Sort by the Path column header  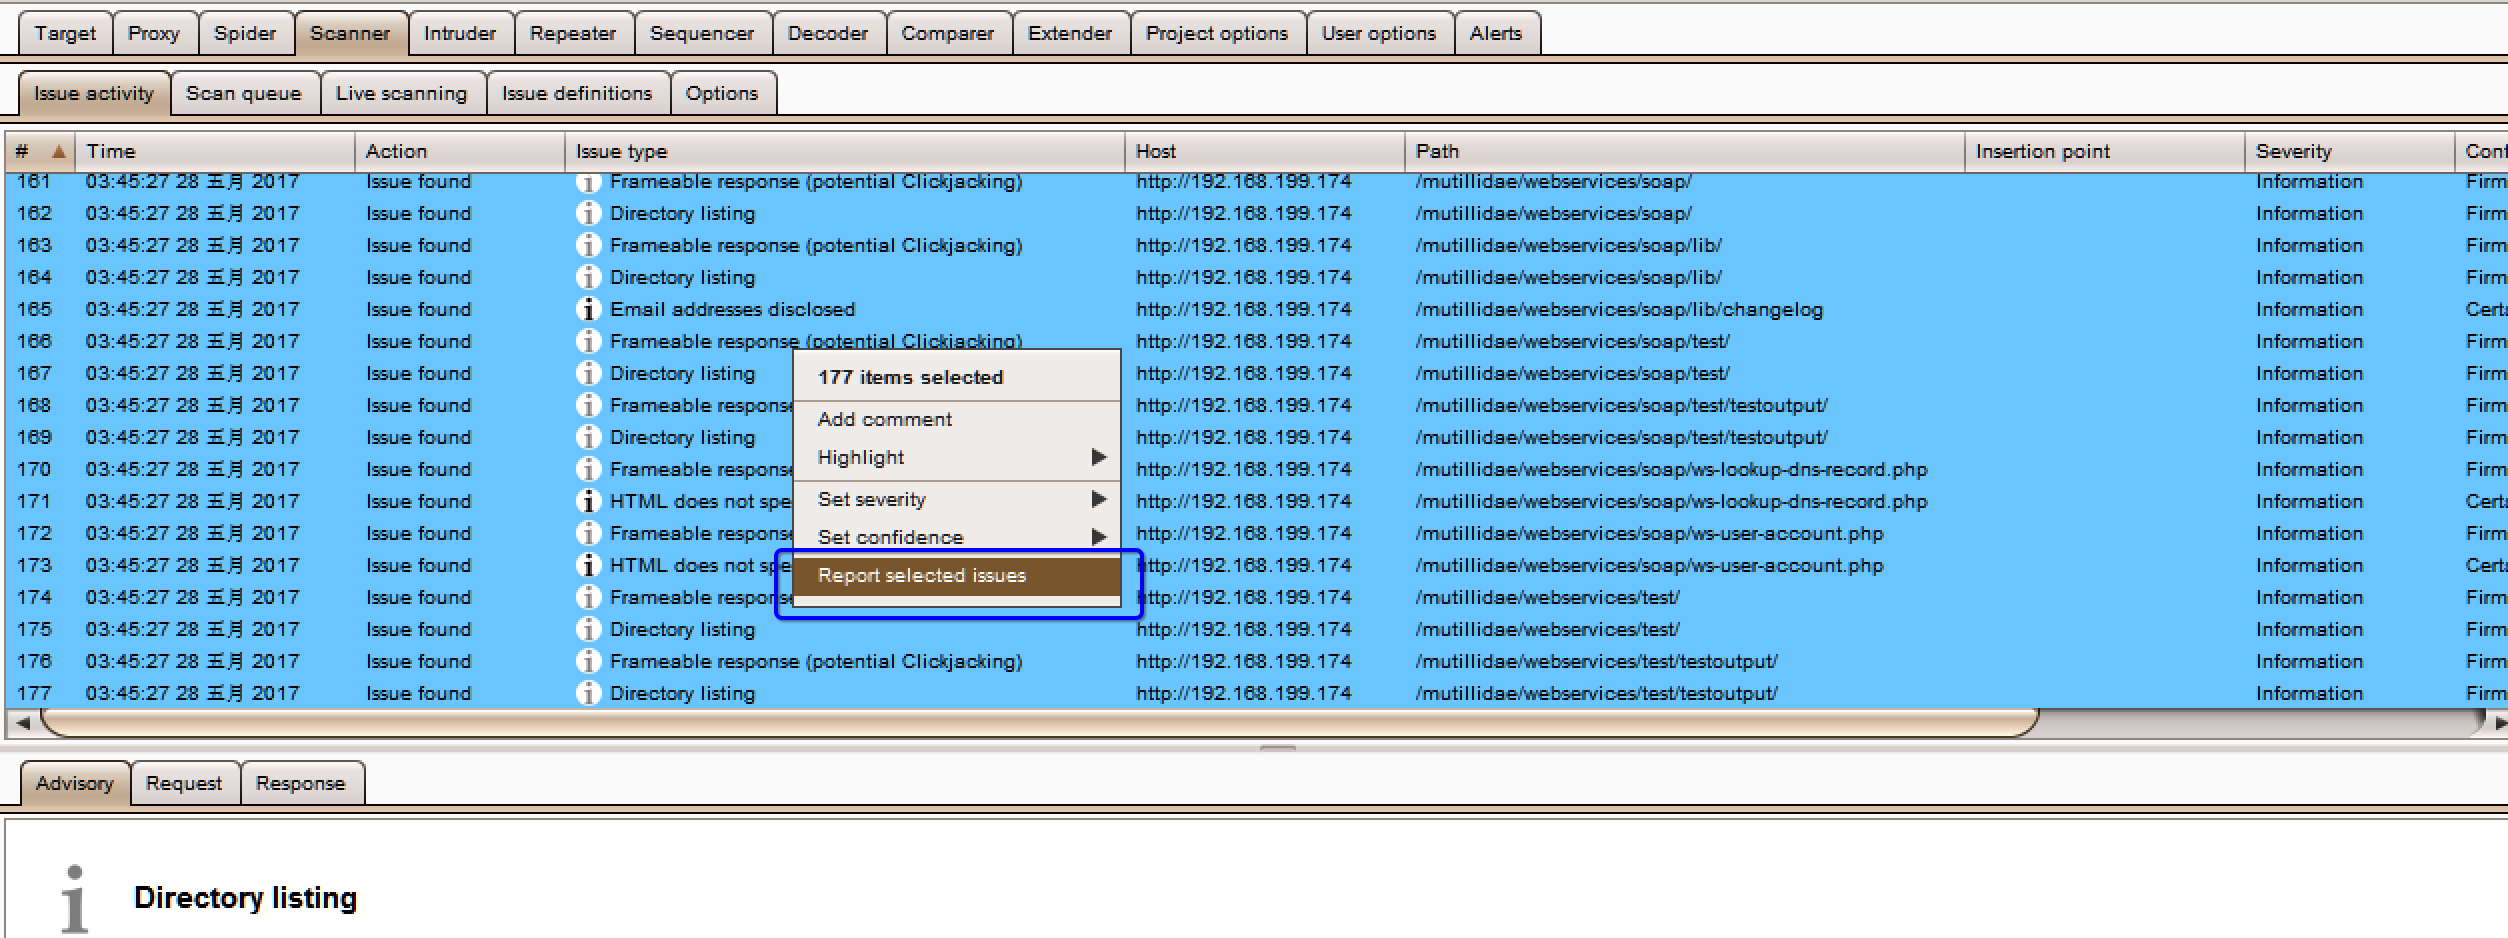coord(1685,151)
